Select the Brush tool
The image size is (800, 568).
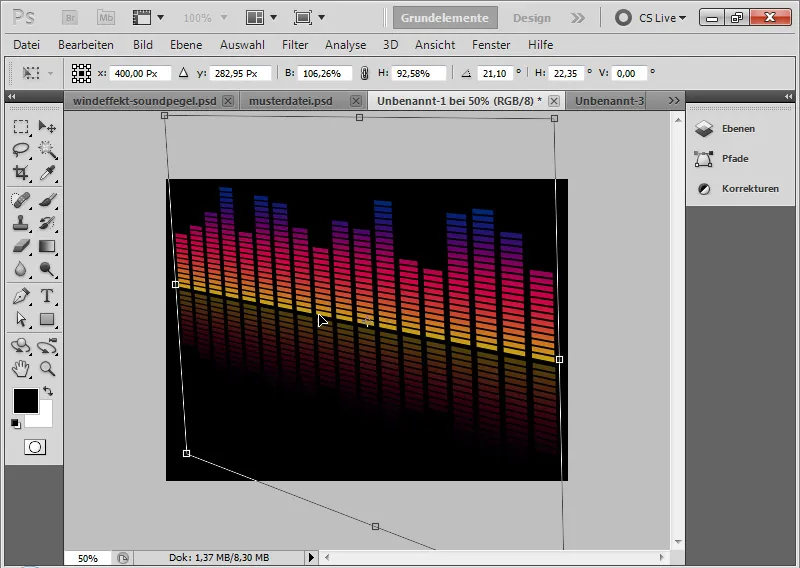47,200
